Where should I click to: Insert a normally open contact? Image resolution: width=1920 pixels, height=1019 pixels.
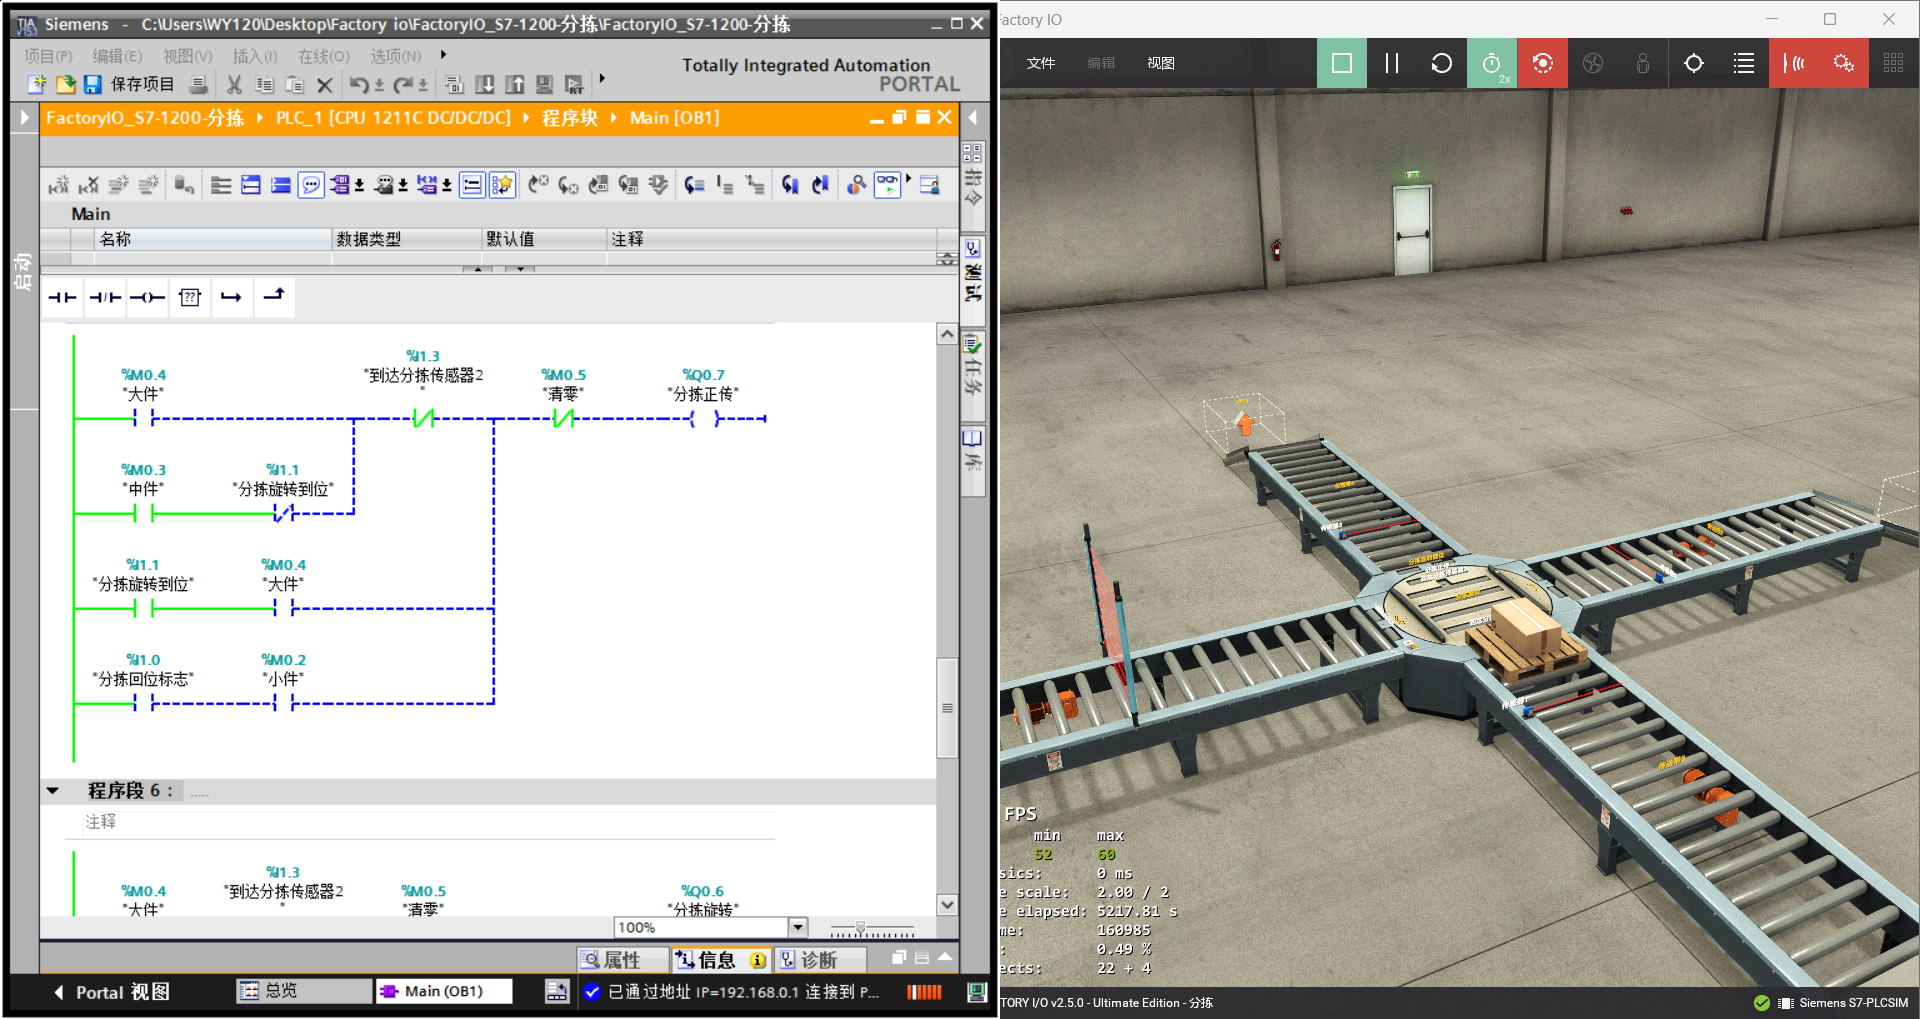62,297
